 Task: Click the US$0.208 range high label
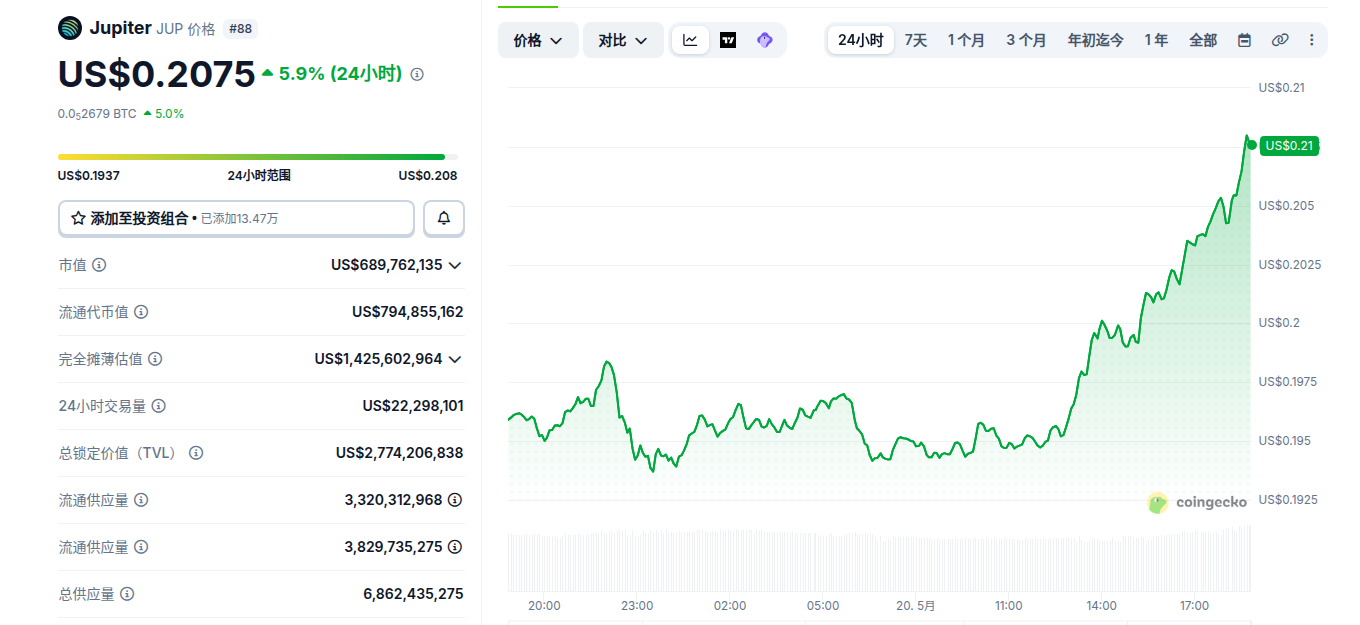428,176
